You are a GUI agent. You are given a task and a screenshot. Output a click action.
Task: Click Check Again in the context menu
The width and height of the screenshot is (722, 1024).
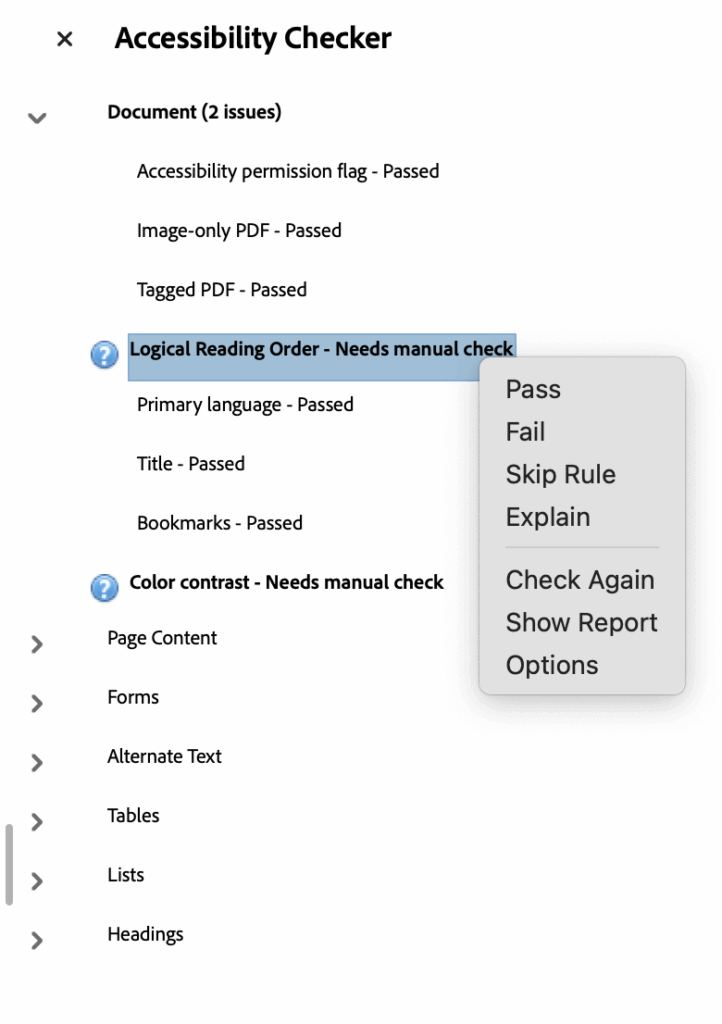580,580
